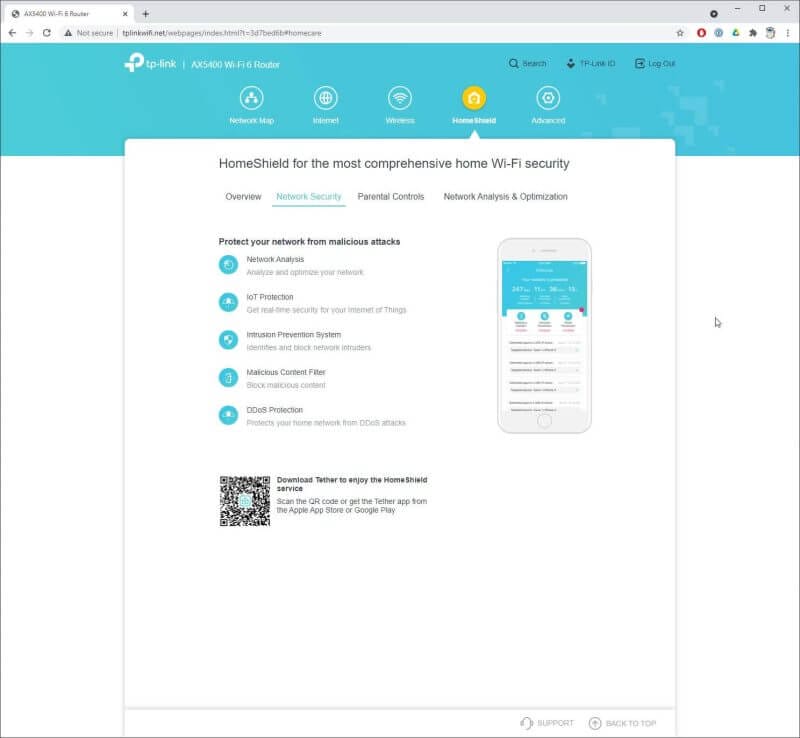Open the Wireless settings icon
The height and width of the screenshot is (738, 800).
pos(400,98)
